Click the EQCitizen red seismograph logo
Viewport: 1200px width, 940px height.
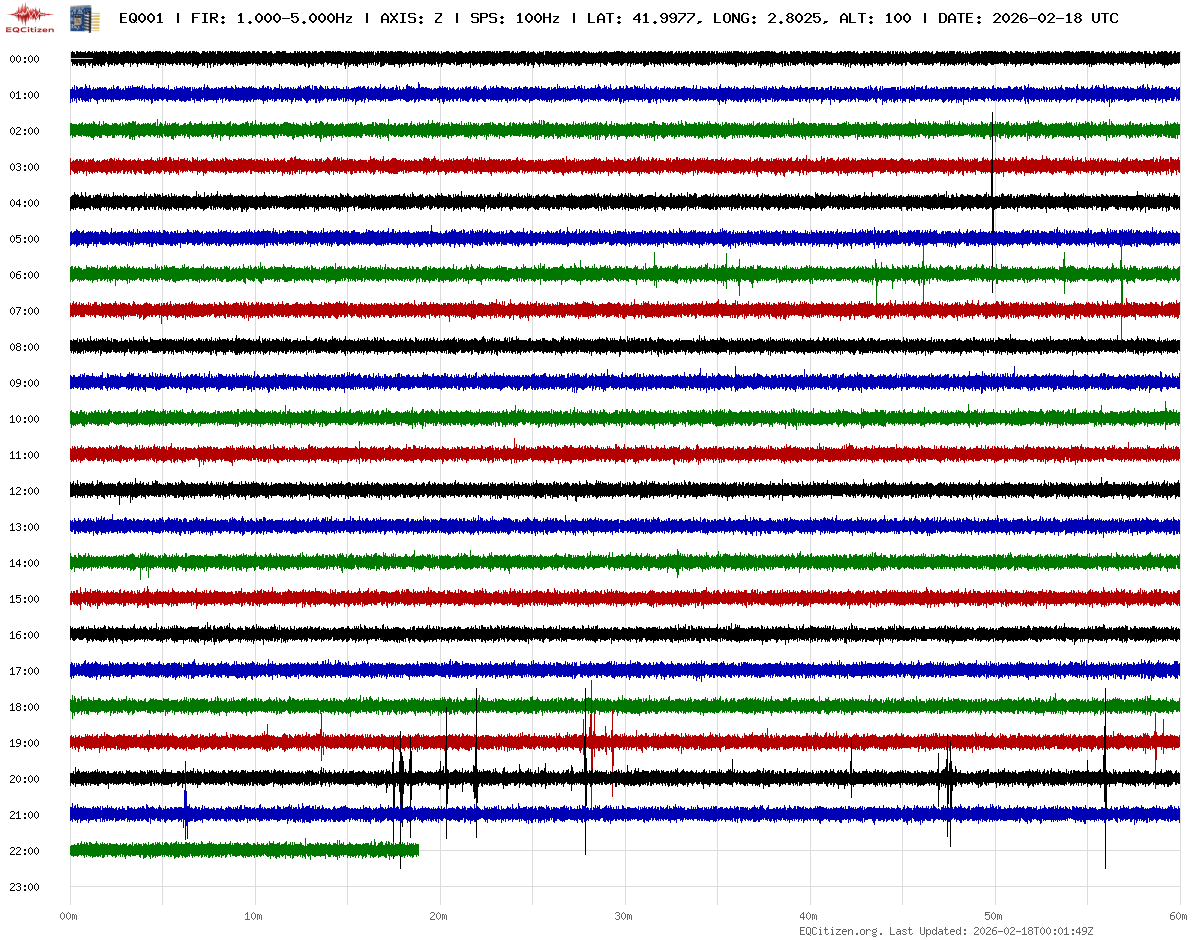click(30, 17)
